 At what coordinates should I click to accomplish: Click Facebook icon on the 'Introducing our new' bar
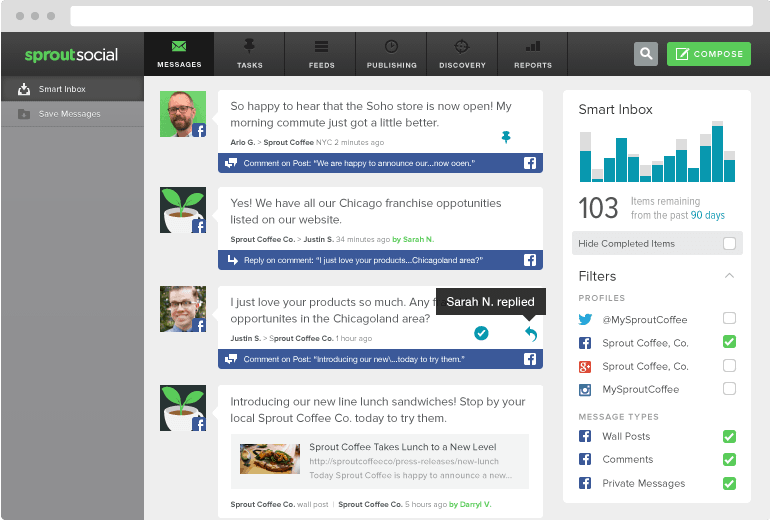tap(530, 359)
